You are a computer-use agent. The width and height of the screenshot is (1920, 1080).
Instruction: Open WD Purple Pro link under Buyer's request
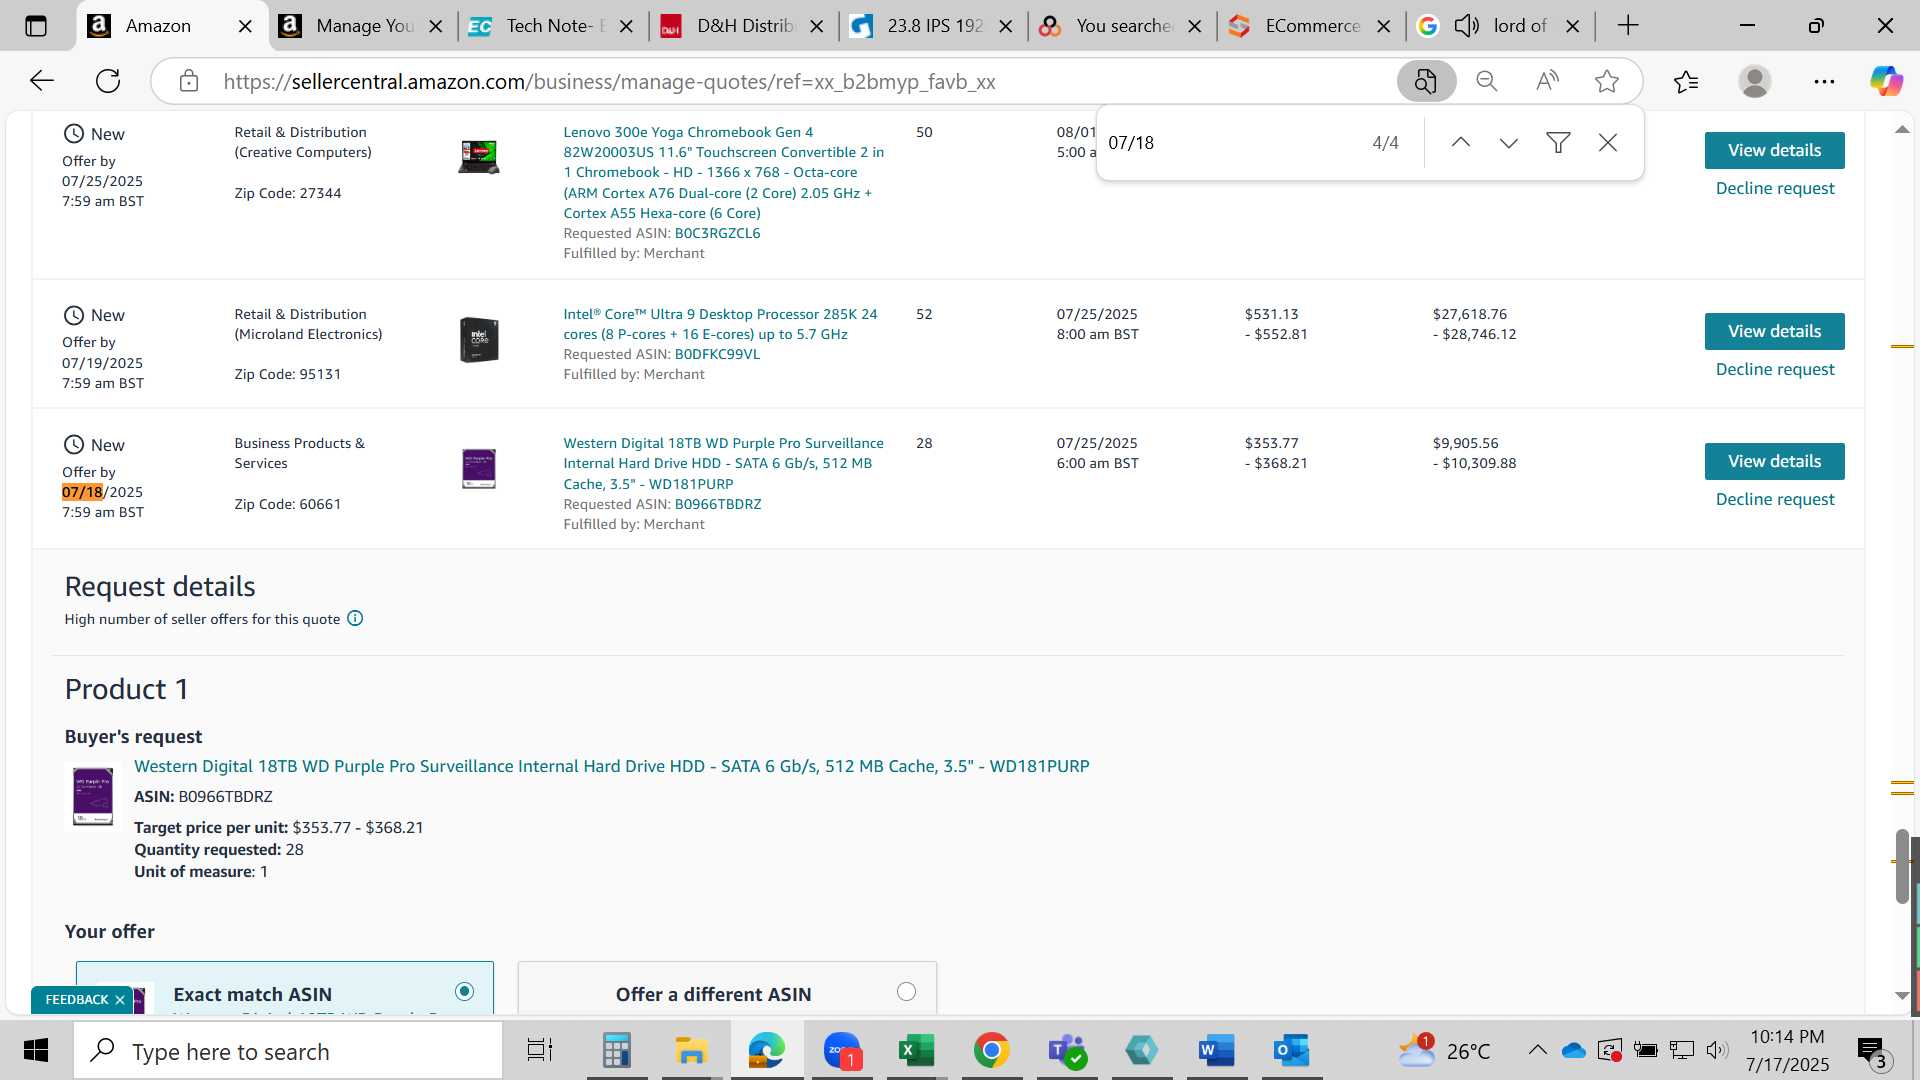[611, 766]
